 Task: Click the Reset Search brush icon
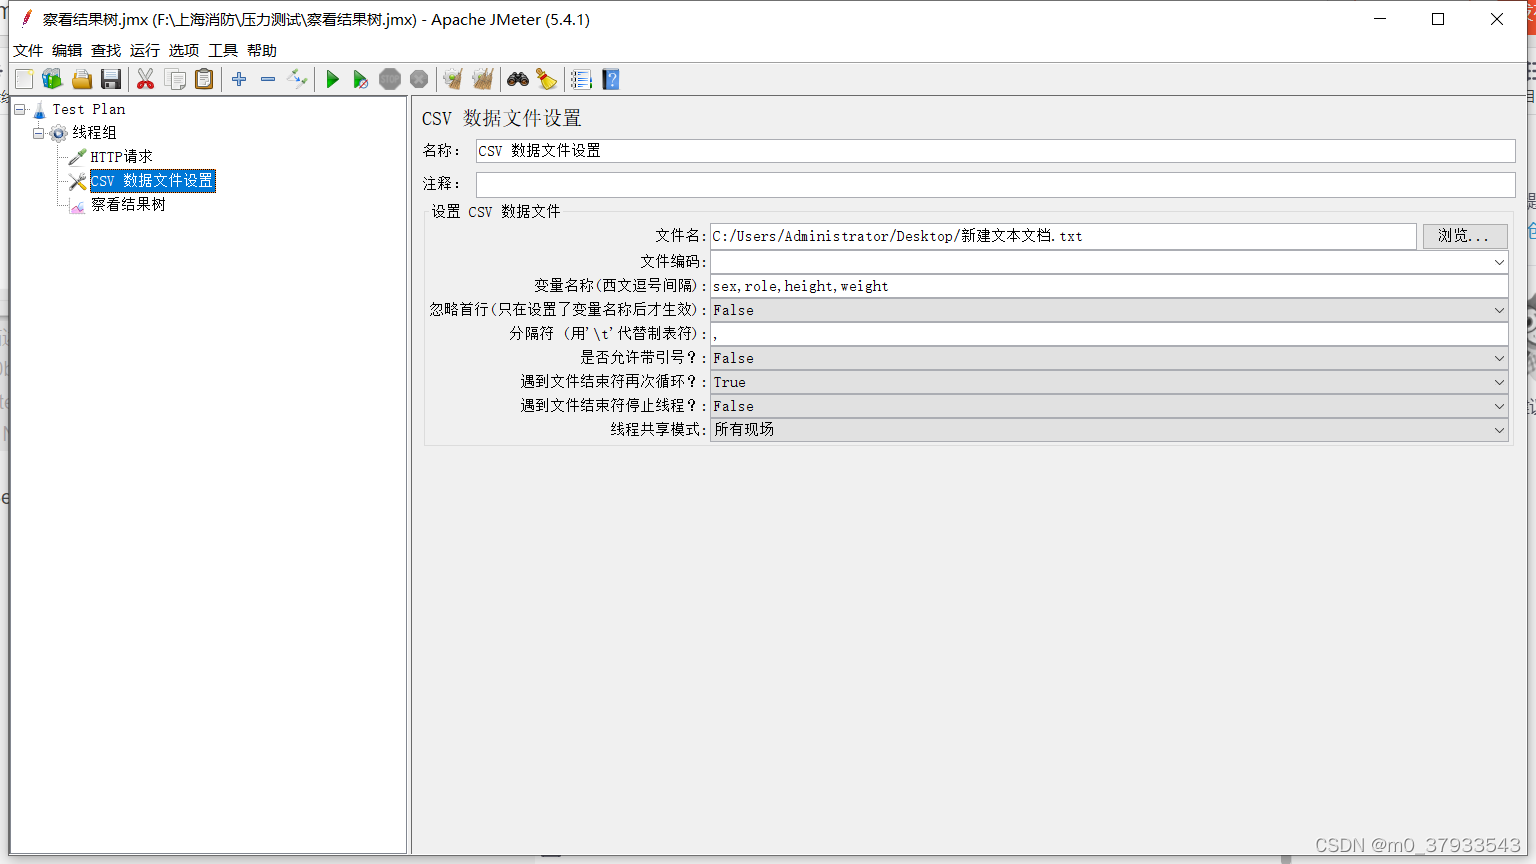[546, 79]
